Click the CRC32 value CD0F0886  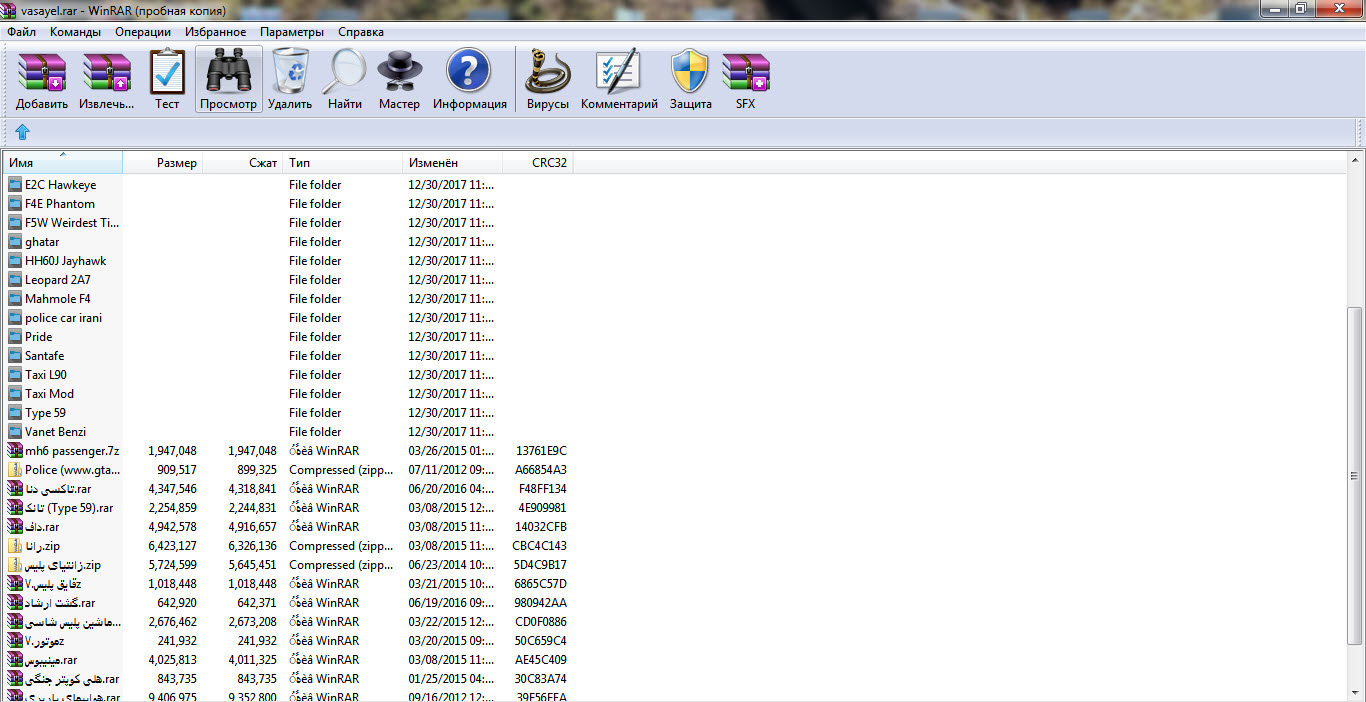[x=541, y=622]
